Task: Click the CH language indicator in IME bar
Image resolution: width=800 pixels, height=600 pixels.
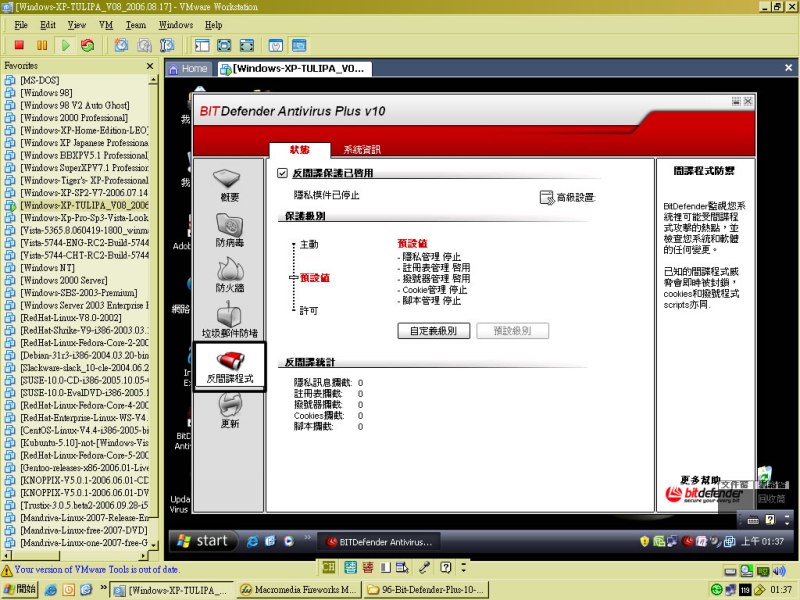Action: (x=328, y=567)
